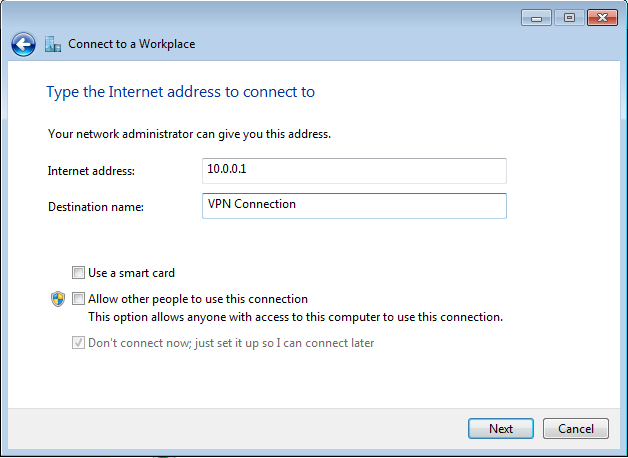
Task: Click the "Connect to a Workplace" title text
Action: tap(131, 44)
